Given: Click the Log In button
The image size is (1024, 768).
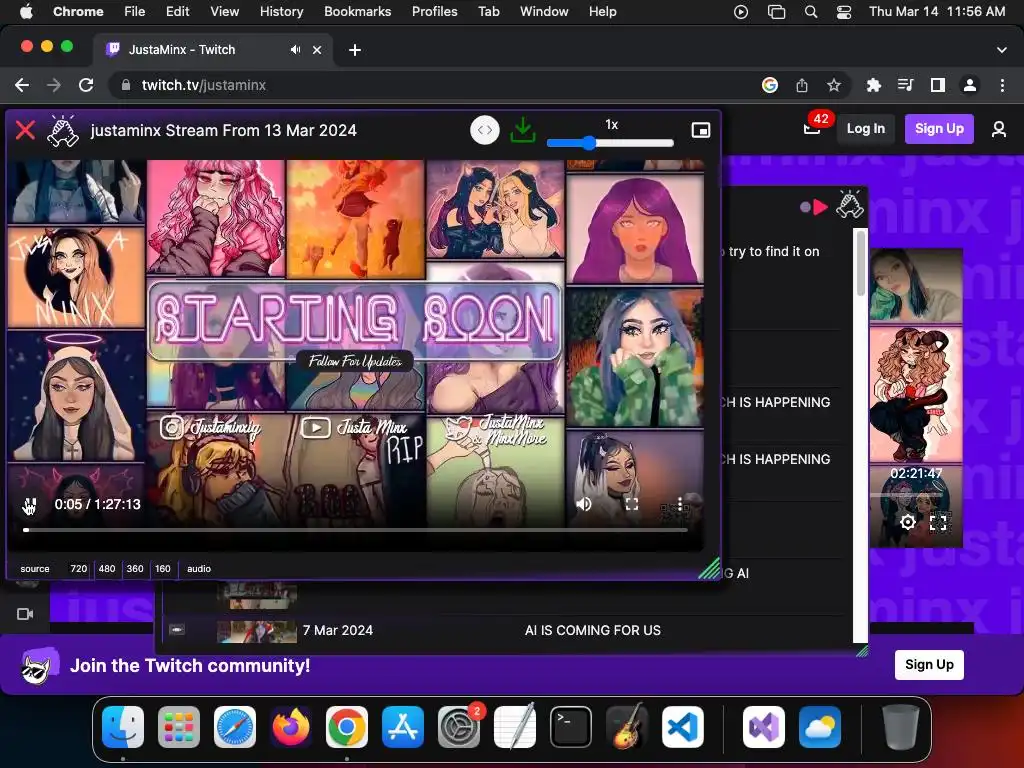Looking at the screenshot, I should tap(865, 129).
